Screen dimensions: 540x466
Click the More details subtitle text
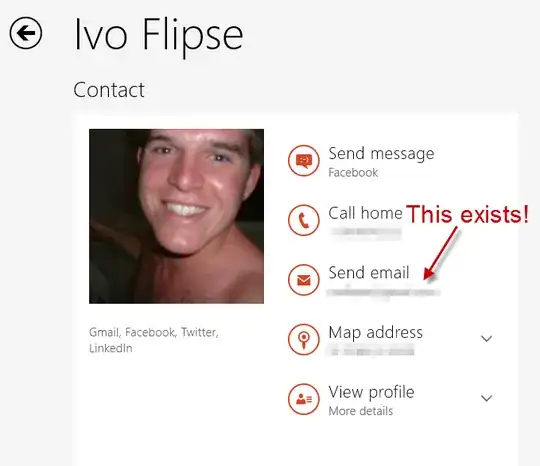pyautogui.click(x=361, y=411)
